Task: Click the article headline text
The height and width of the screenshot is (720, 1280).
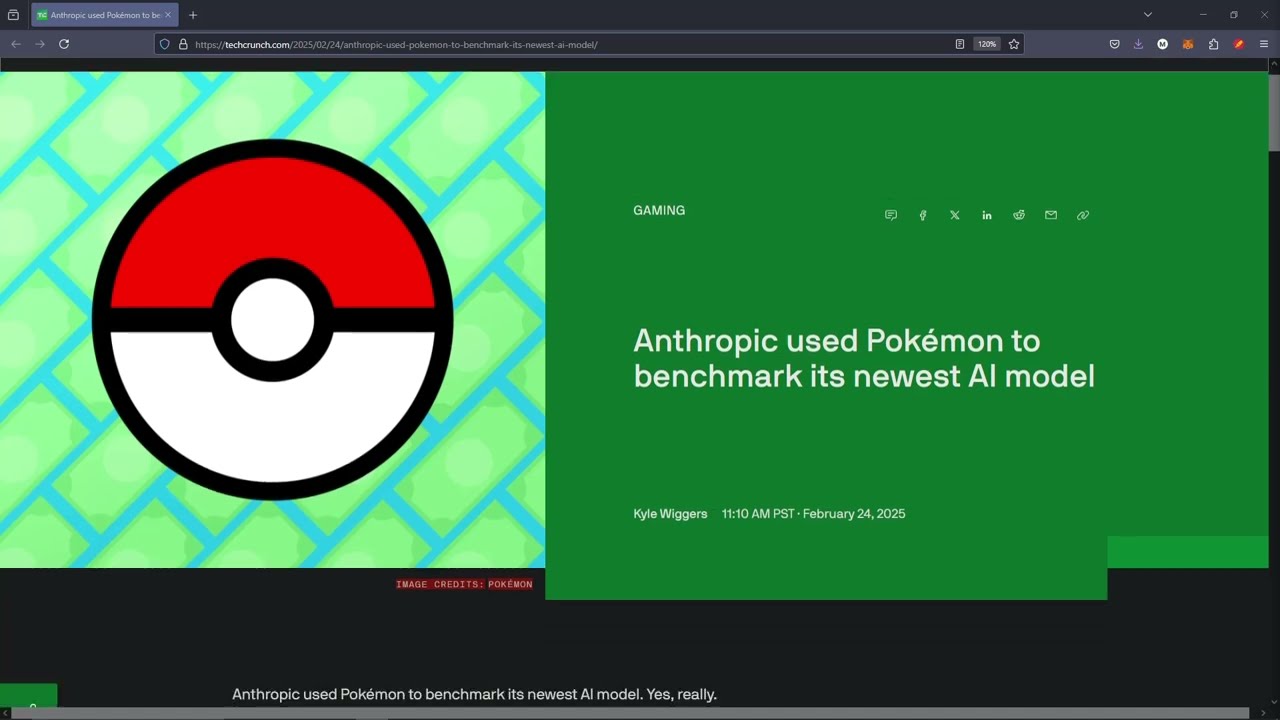Action: (864, 358)
